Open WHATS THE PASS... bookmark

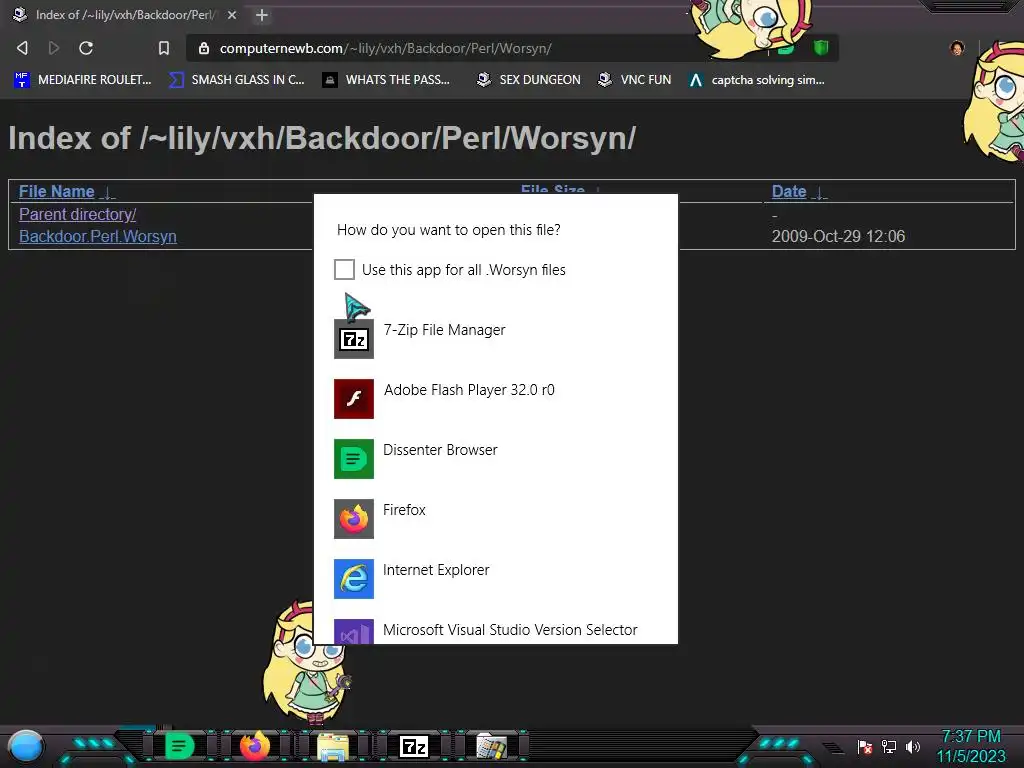pos(387,80)
